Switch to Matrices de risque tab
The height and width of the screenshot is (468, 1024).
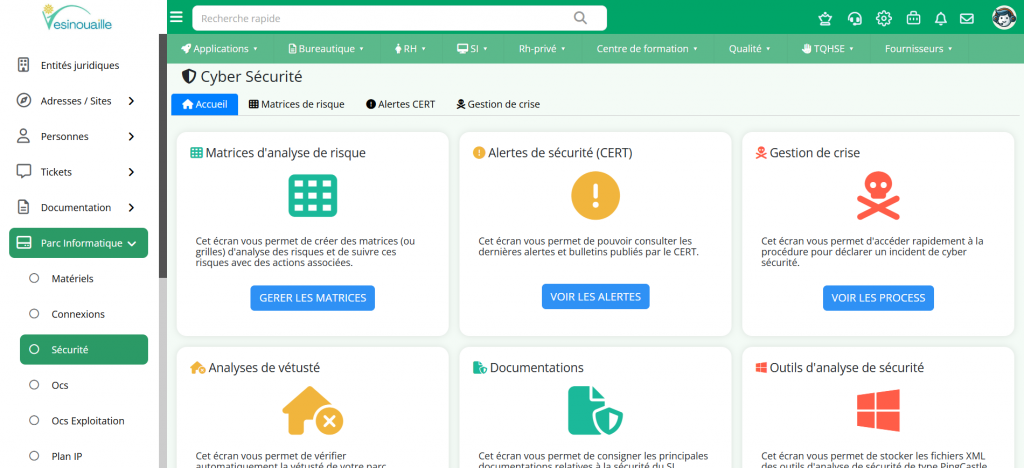[296, 104]
